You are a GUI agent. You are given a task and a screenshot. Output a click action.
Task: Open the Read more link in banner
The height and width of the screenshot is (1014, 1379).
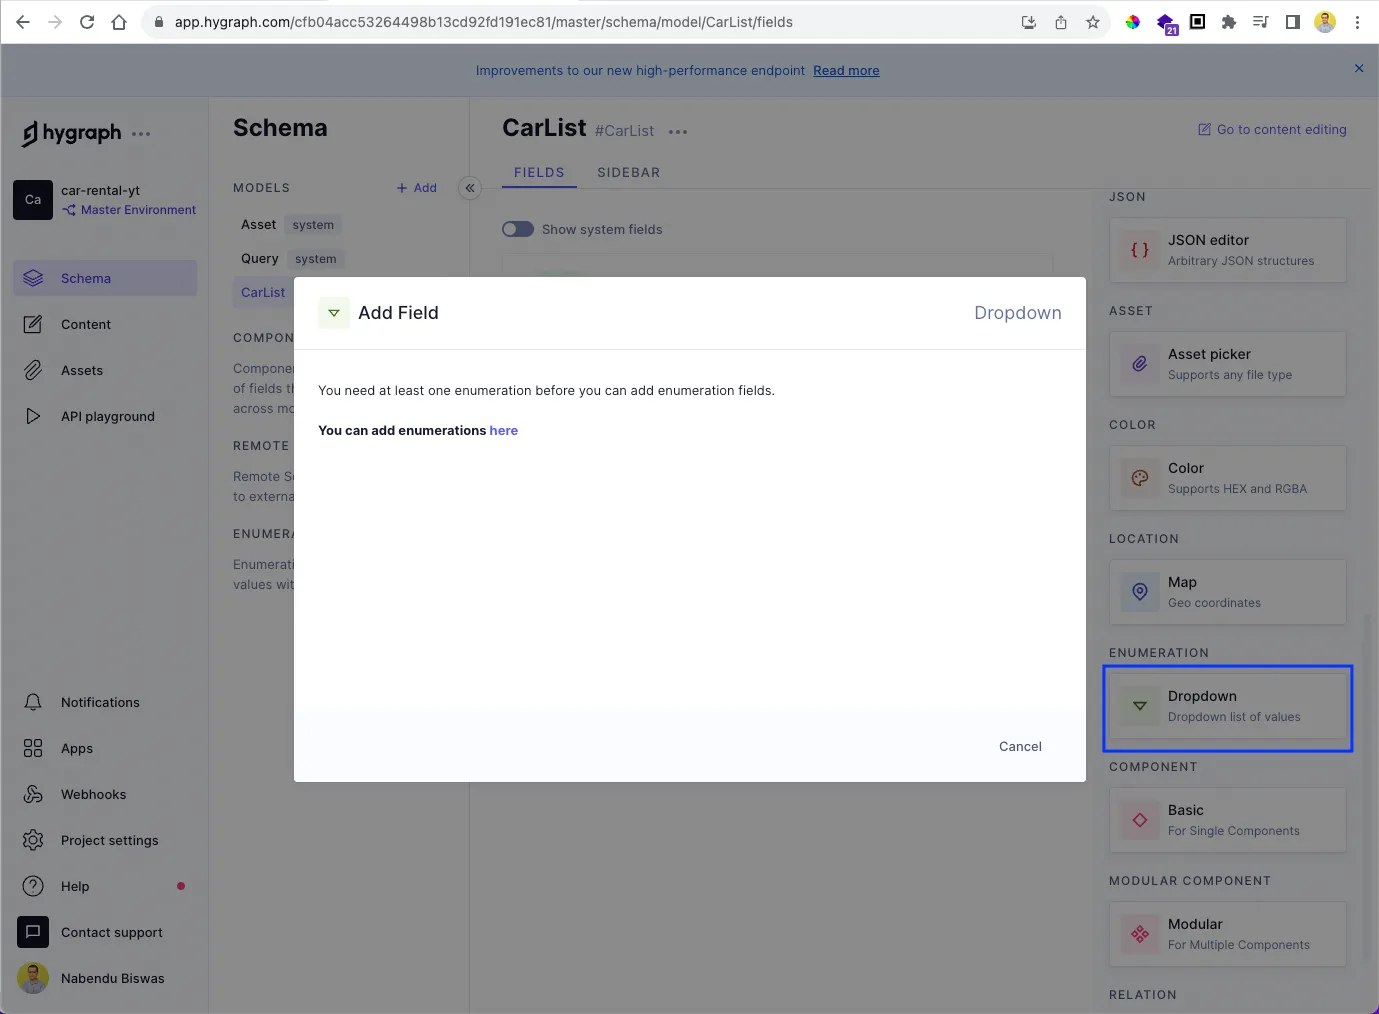point(846,70)
